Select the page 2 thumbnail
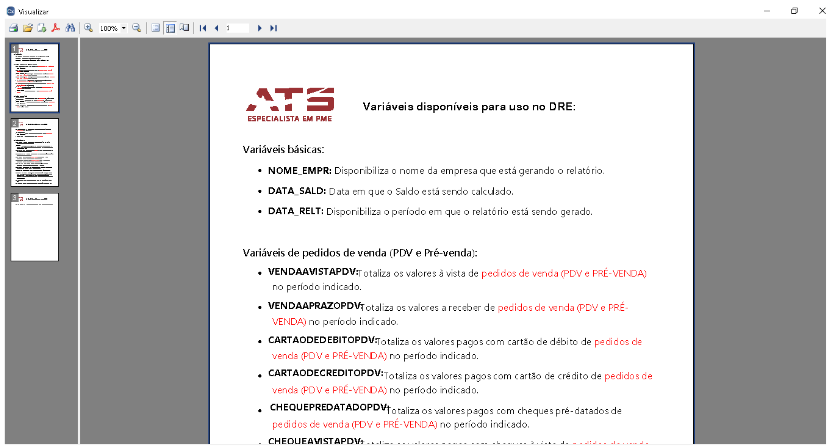Screen dimensions: 834x447 click(35, 152)
